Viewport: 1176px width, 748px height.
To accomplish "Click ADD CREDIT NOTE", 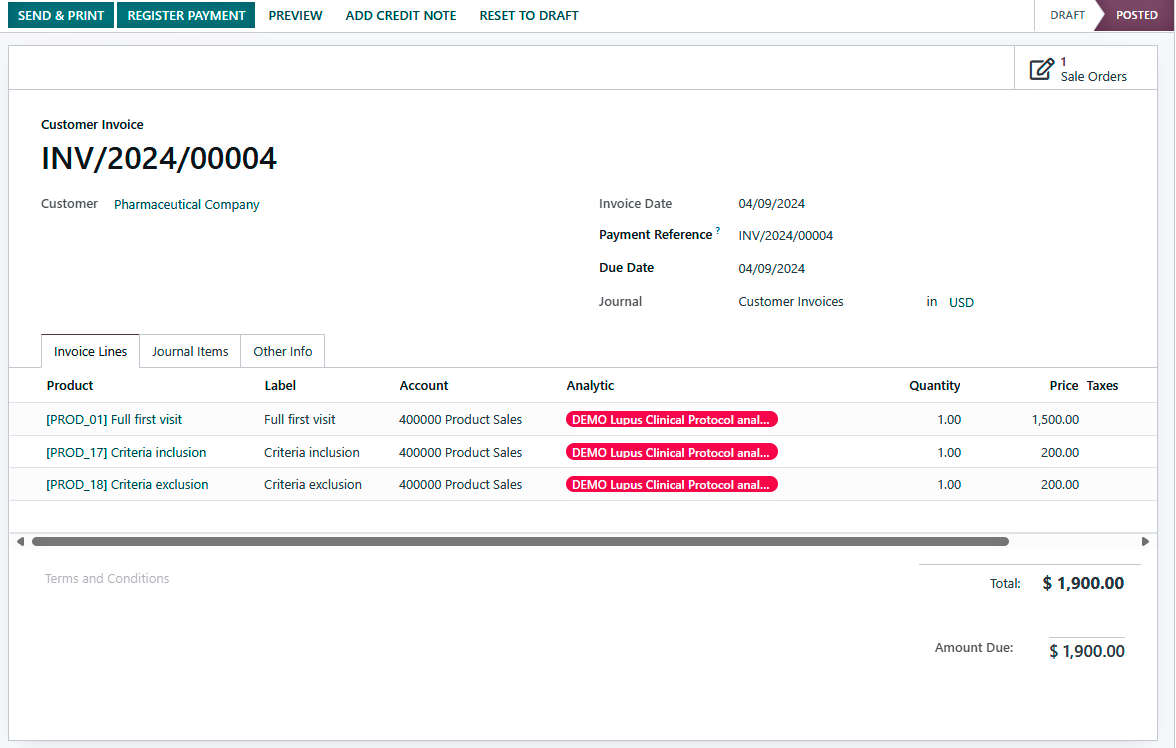I will click(400, 15).
